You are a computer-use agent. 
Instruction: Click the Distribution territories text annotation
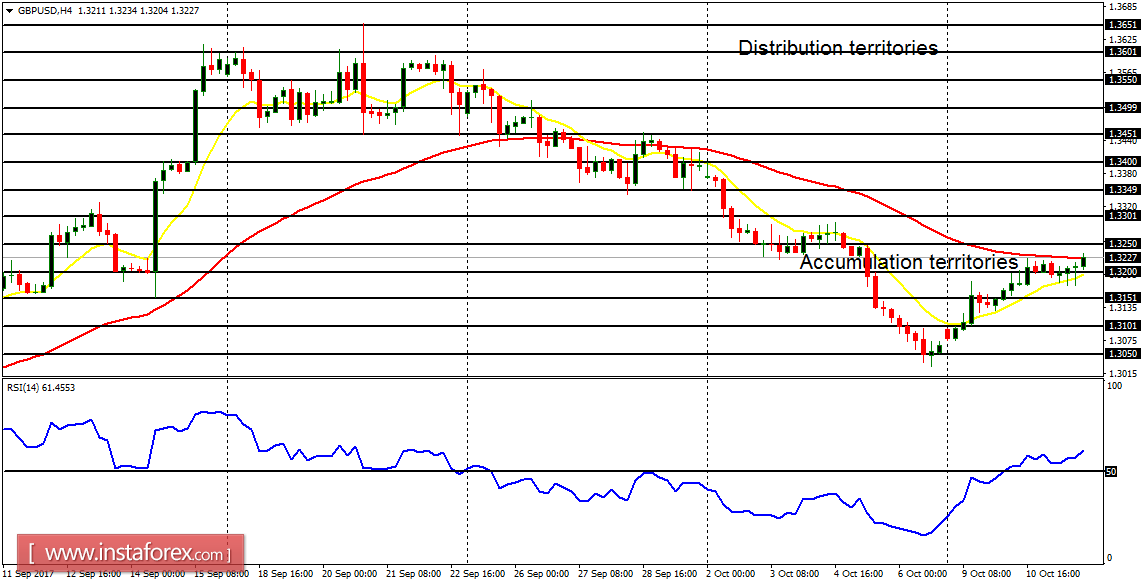pyautogui.click(x=838, y=47)
